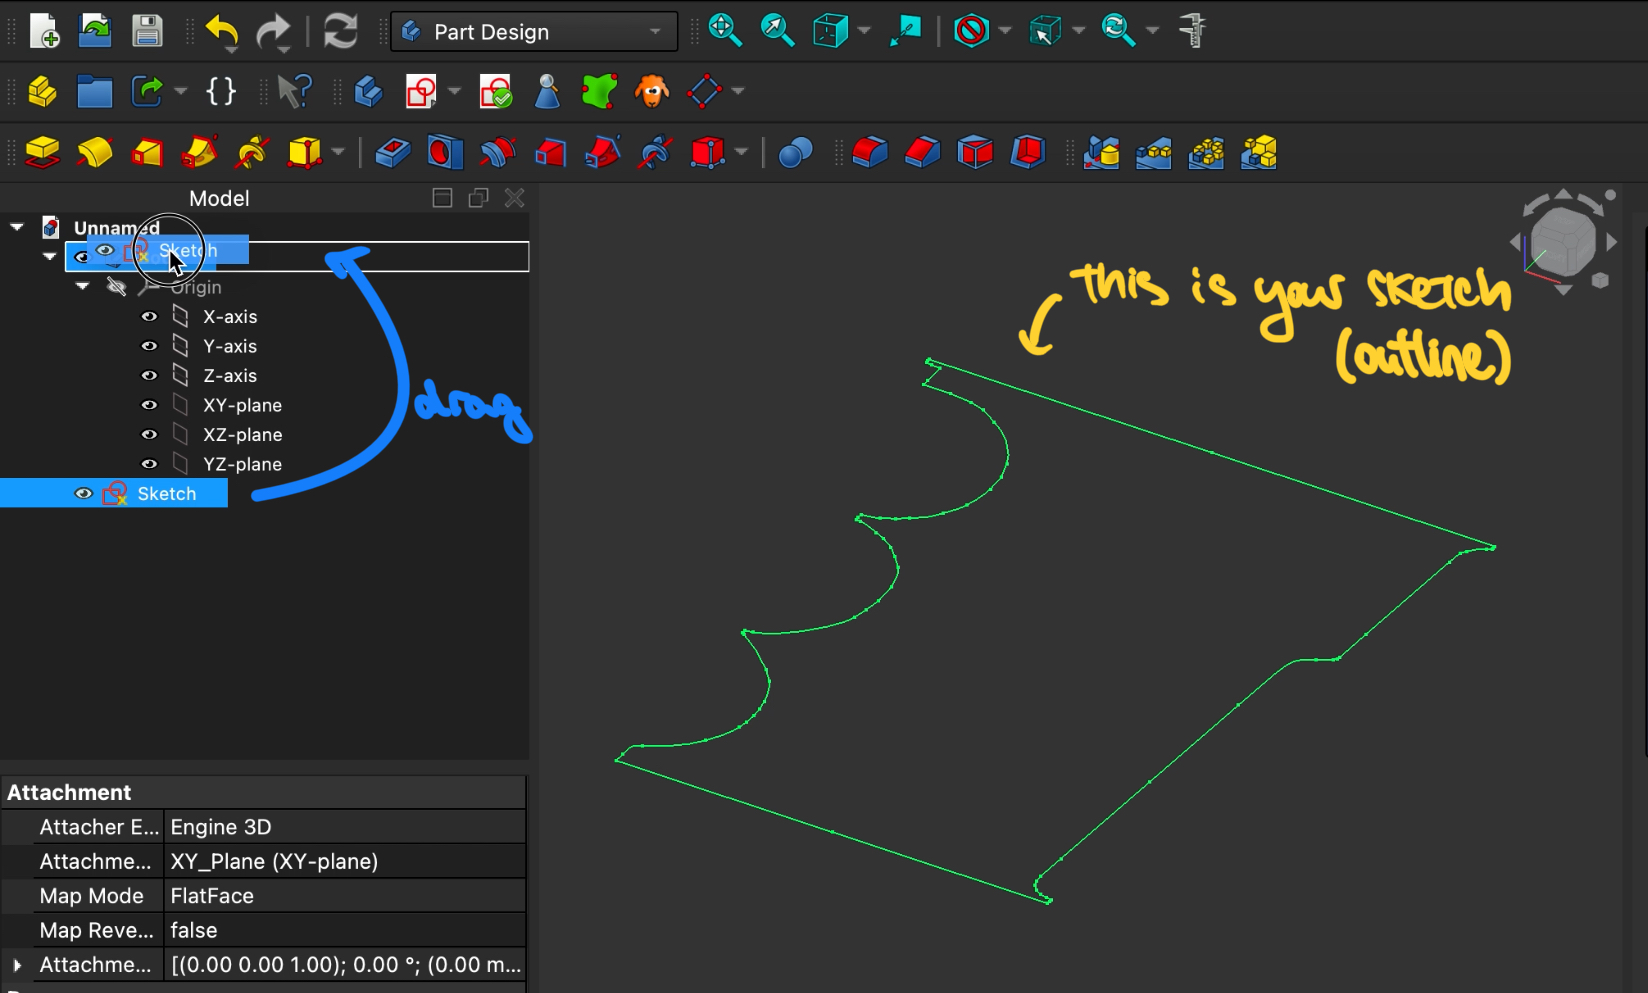1648x993 pixels.
Task: Click the Create Sketch icon
Action: pos(421,92)
